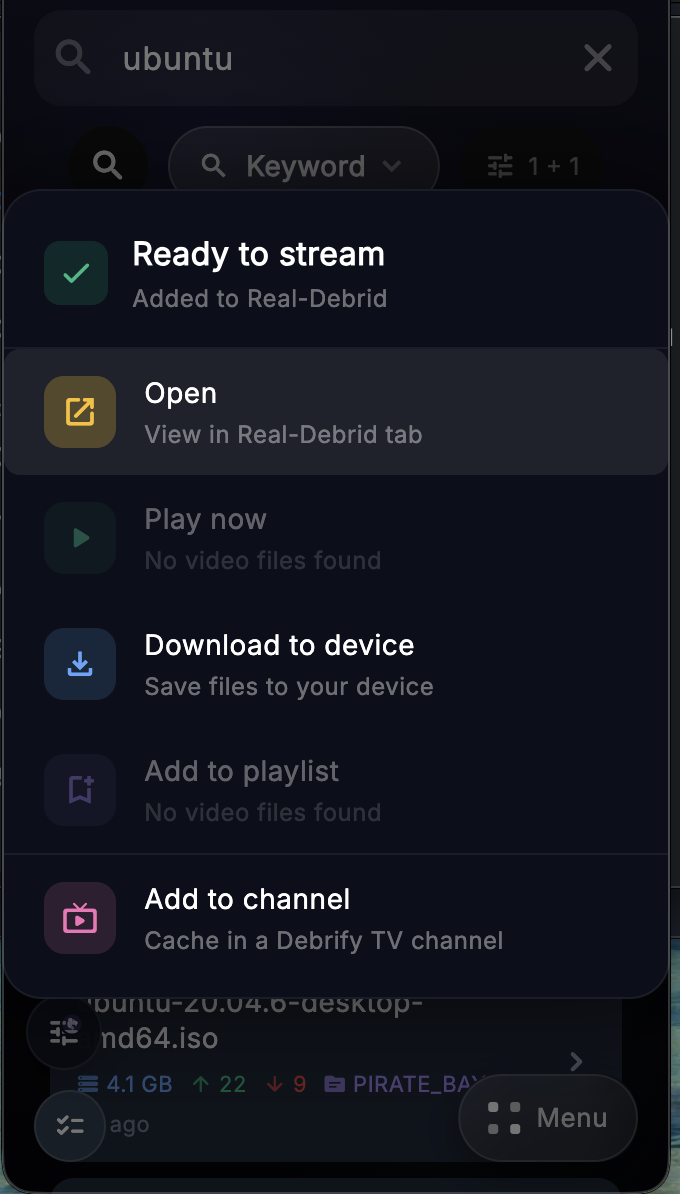Click the Play now triangle icon
The width and height of the screenshot is (680, 1194).
[79, 537]
